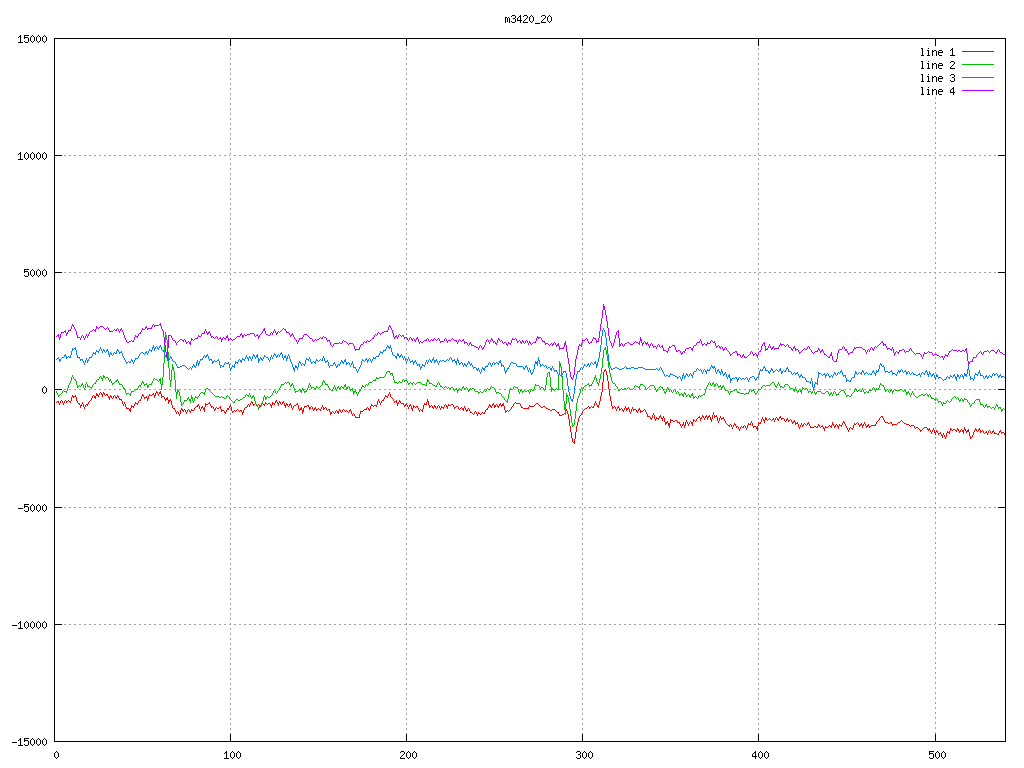Click the 300 x-axis tick label
Image resolution: width=1024 pixels, height=768 pixels.
(583, 756)
